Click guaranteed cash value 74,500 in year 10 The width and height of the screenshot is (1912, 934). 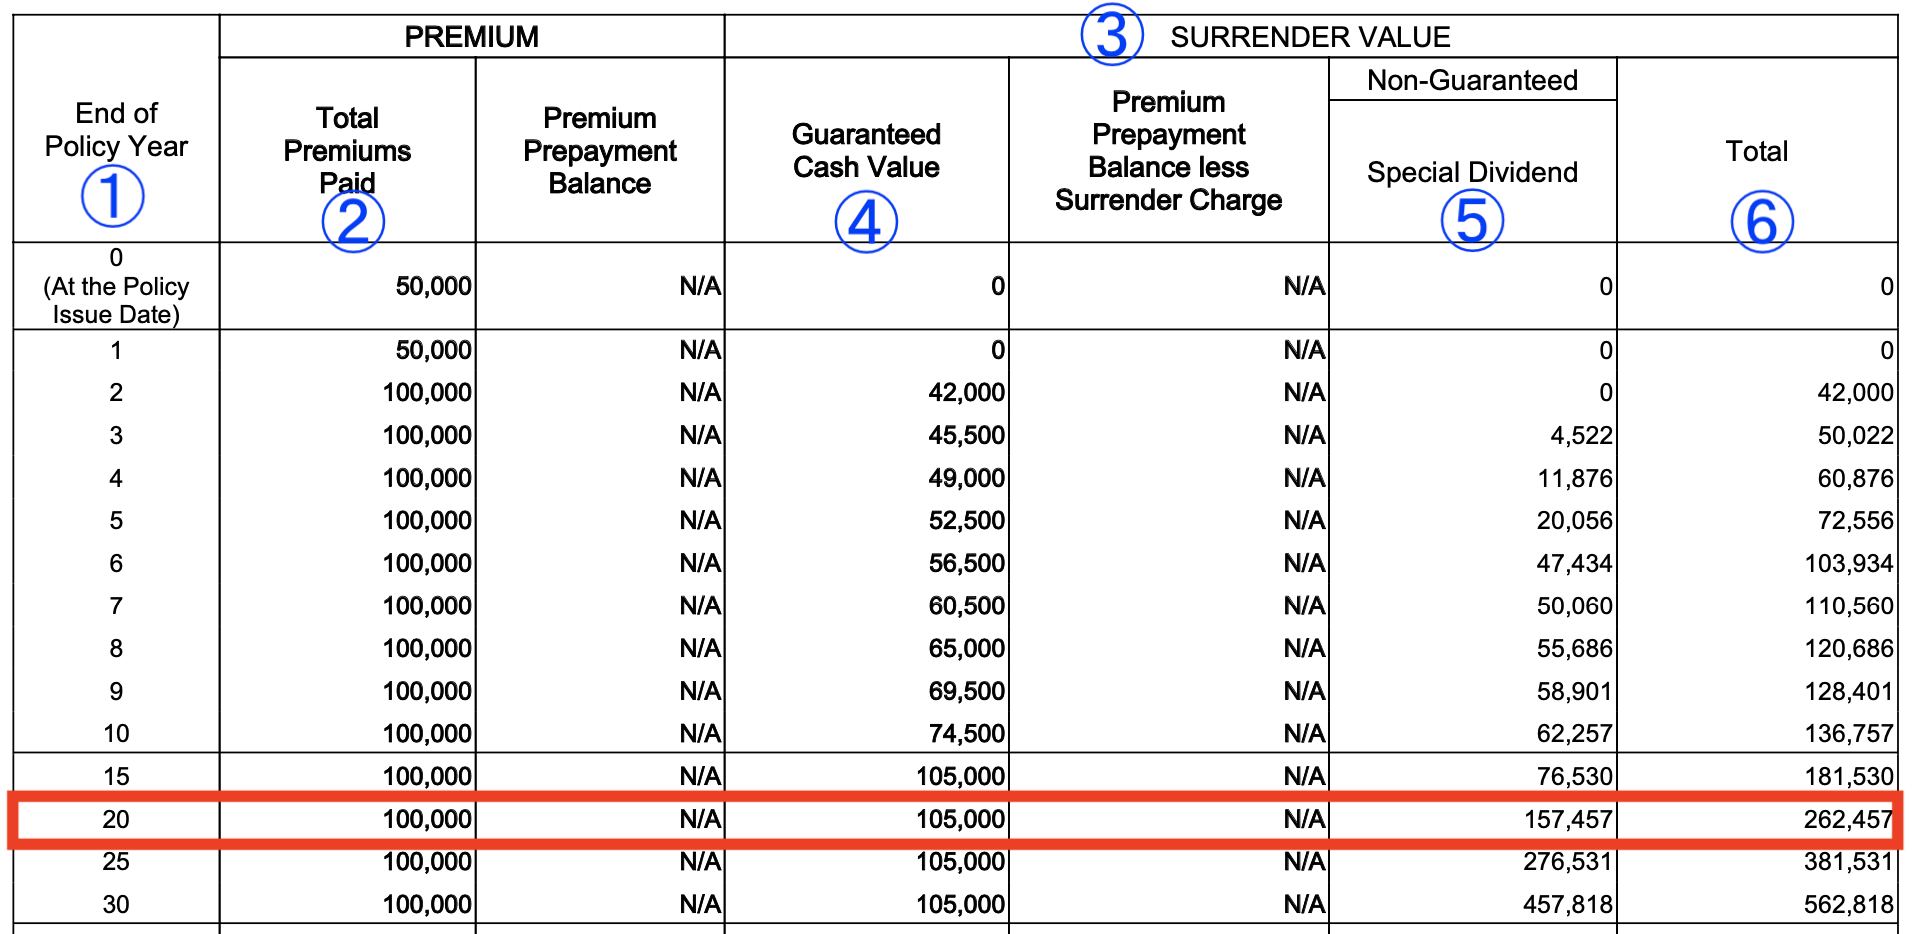tap(966, 733)
